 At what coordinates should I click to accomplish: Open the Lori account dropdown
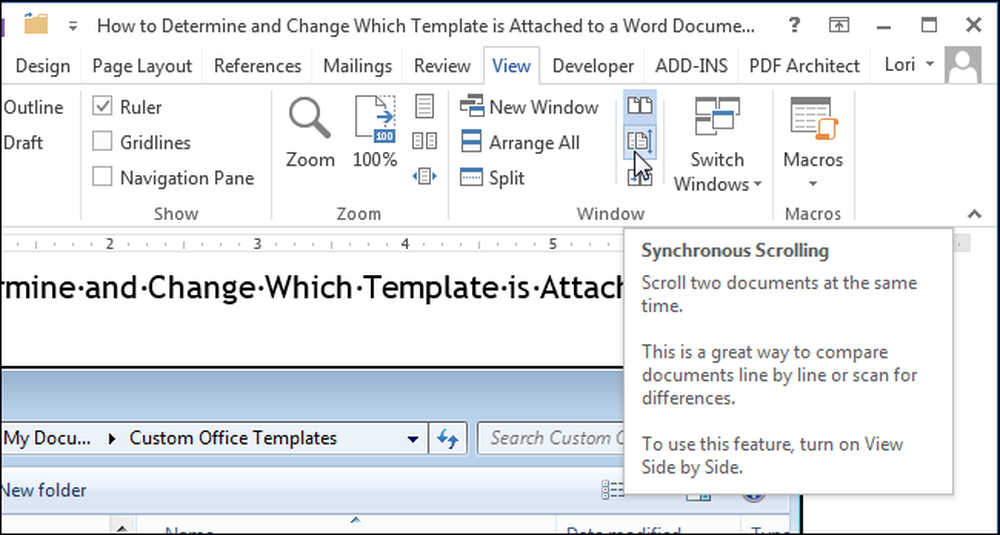[910, 64]
